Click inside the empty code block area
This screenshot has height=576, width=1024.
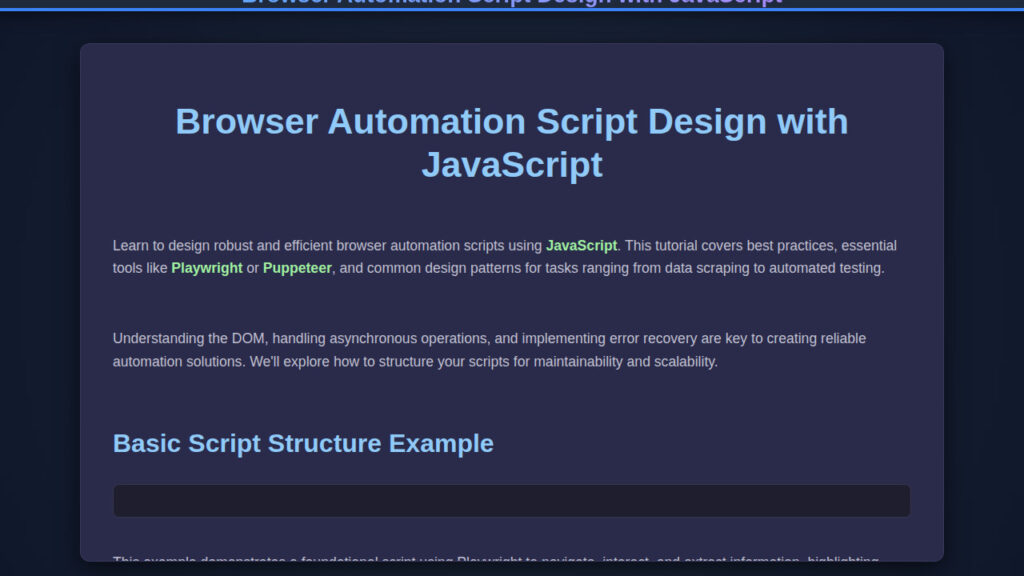tap(512, 500)
